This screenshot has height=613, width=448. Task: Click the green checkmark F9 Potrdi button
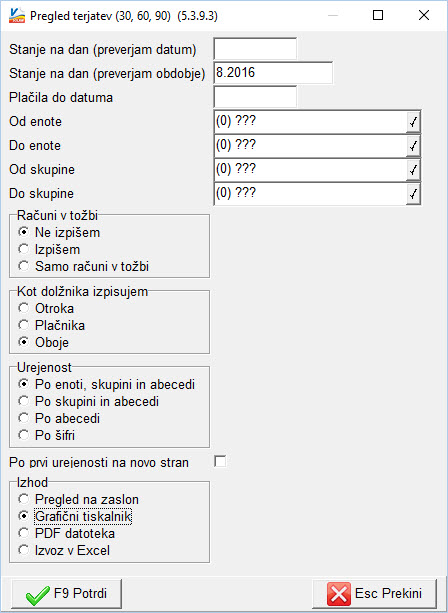pos(66,593)
